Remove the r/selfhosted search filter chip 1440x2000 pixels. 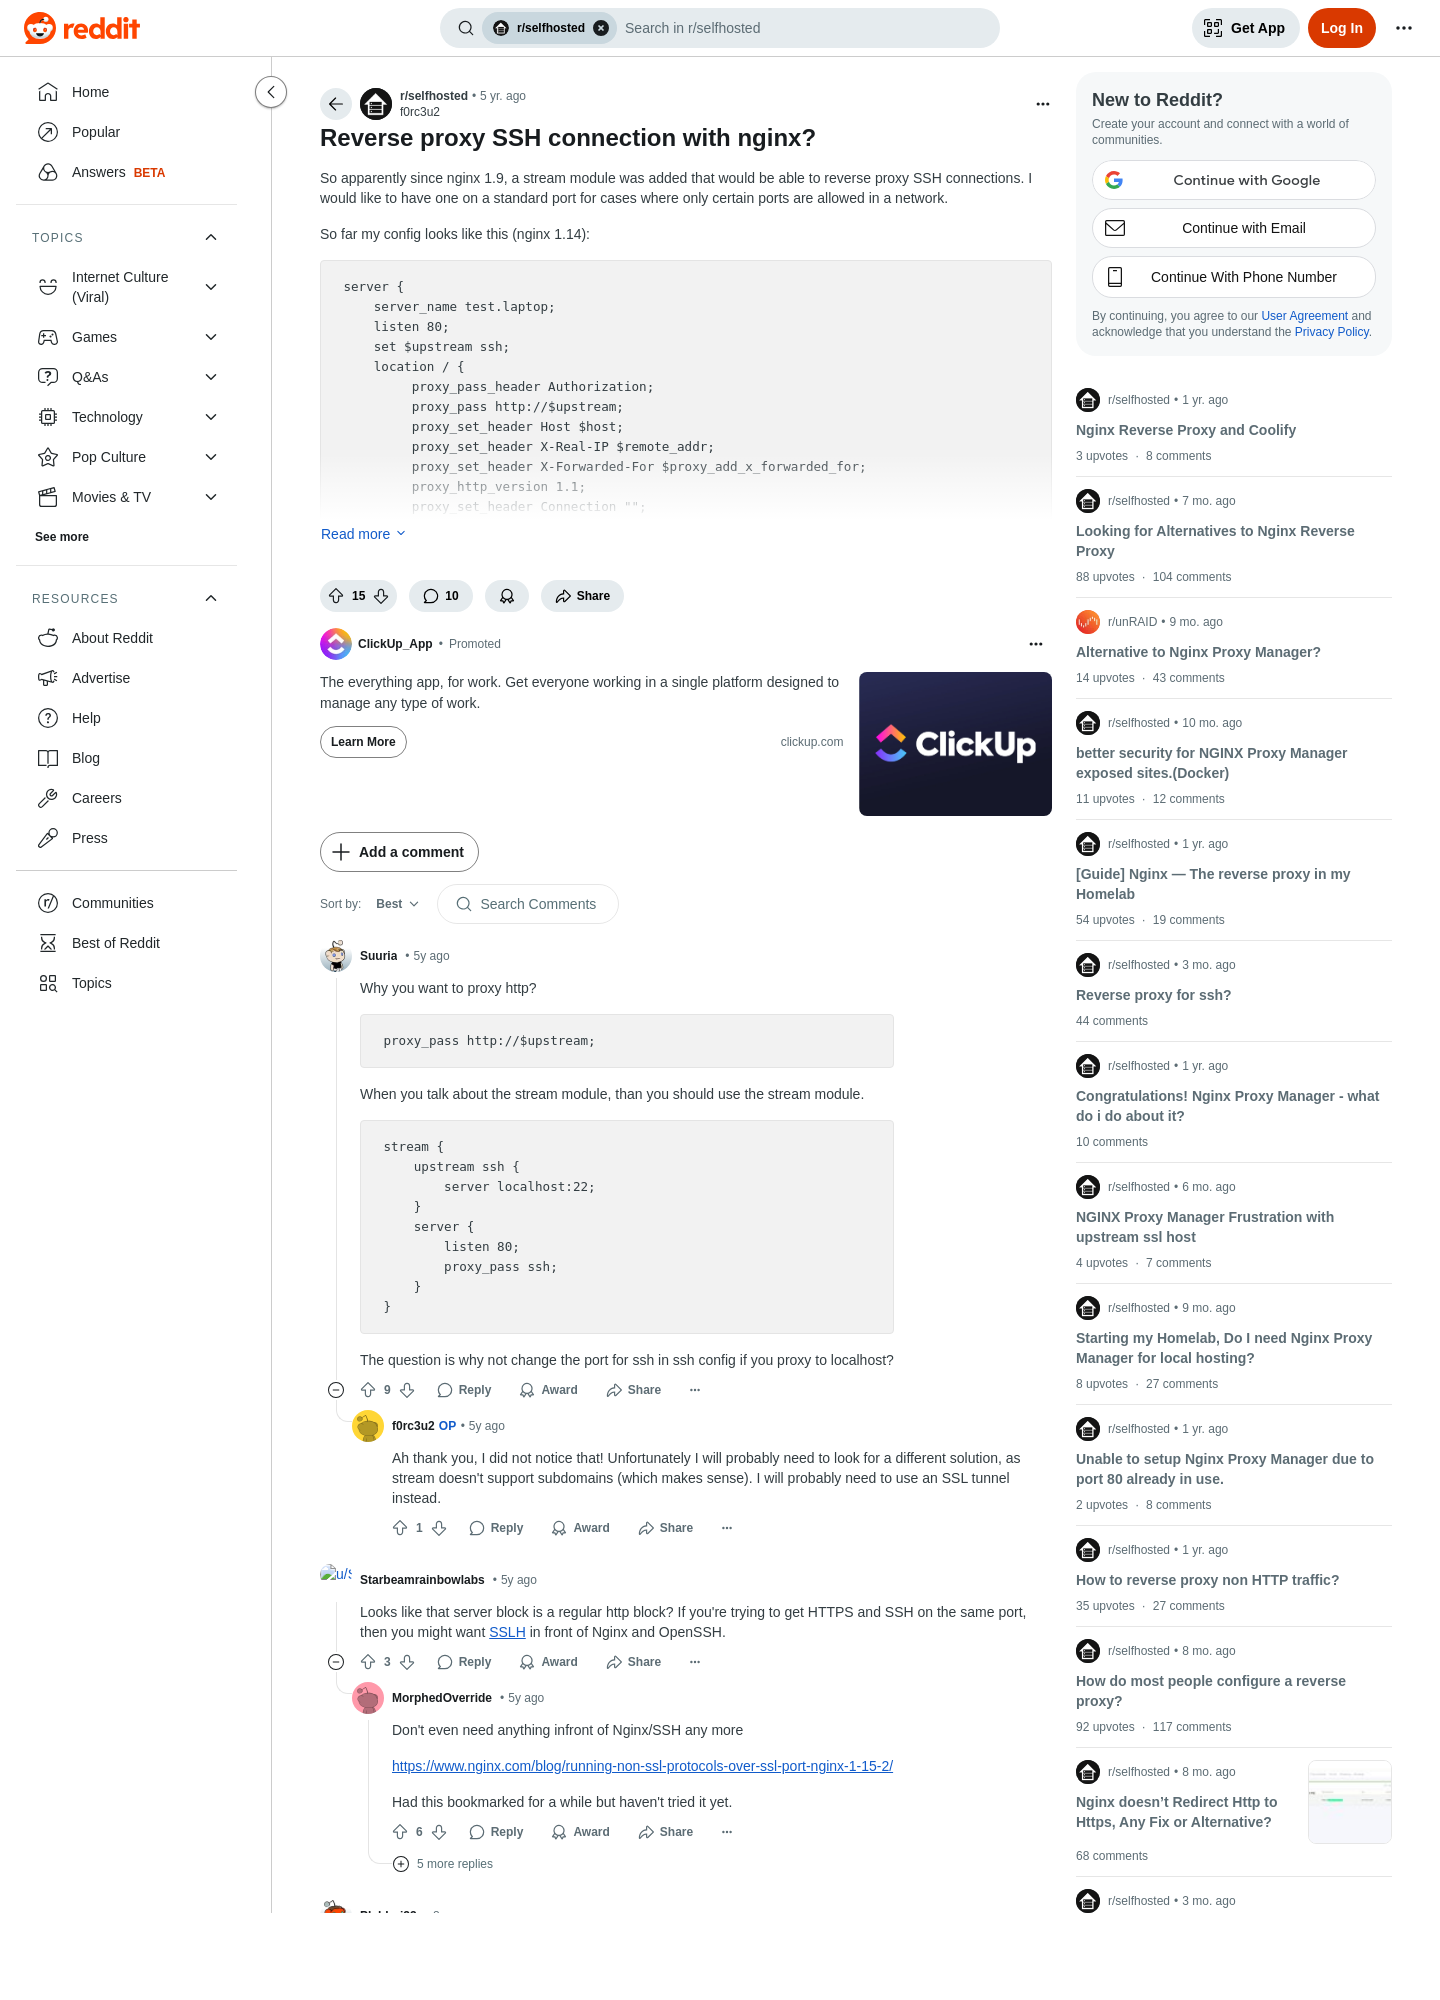(x=601, y=28)
